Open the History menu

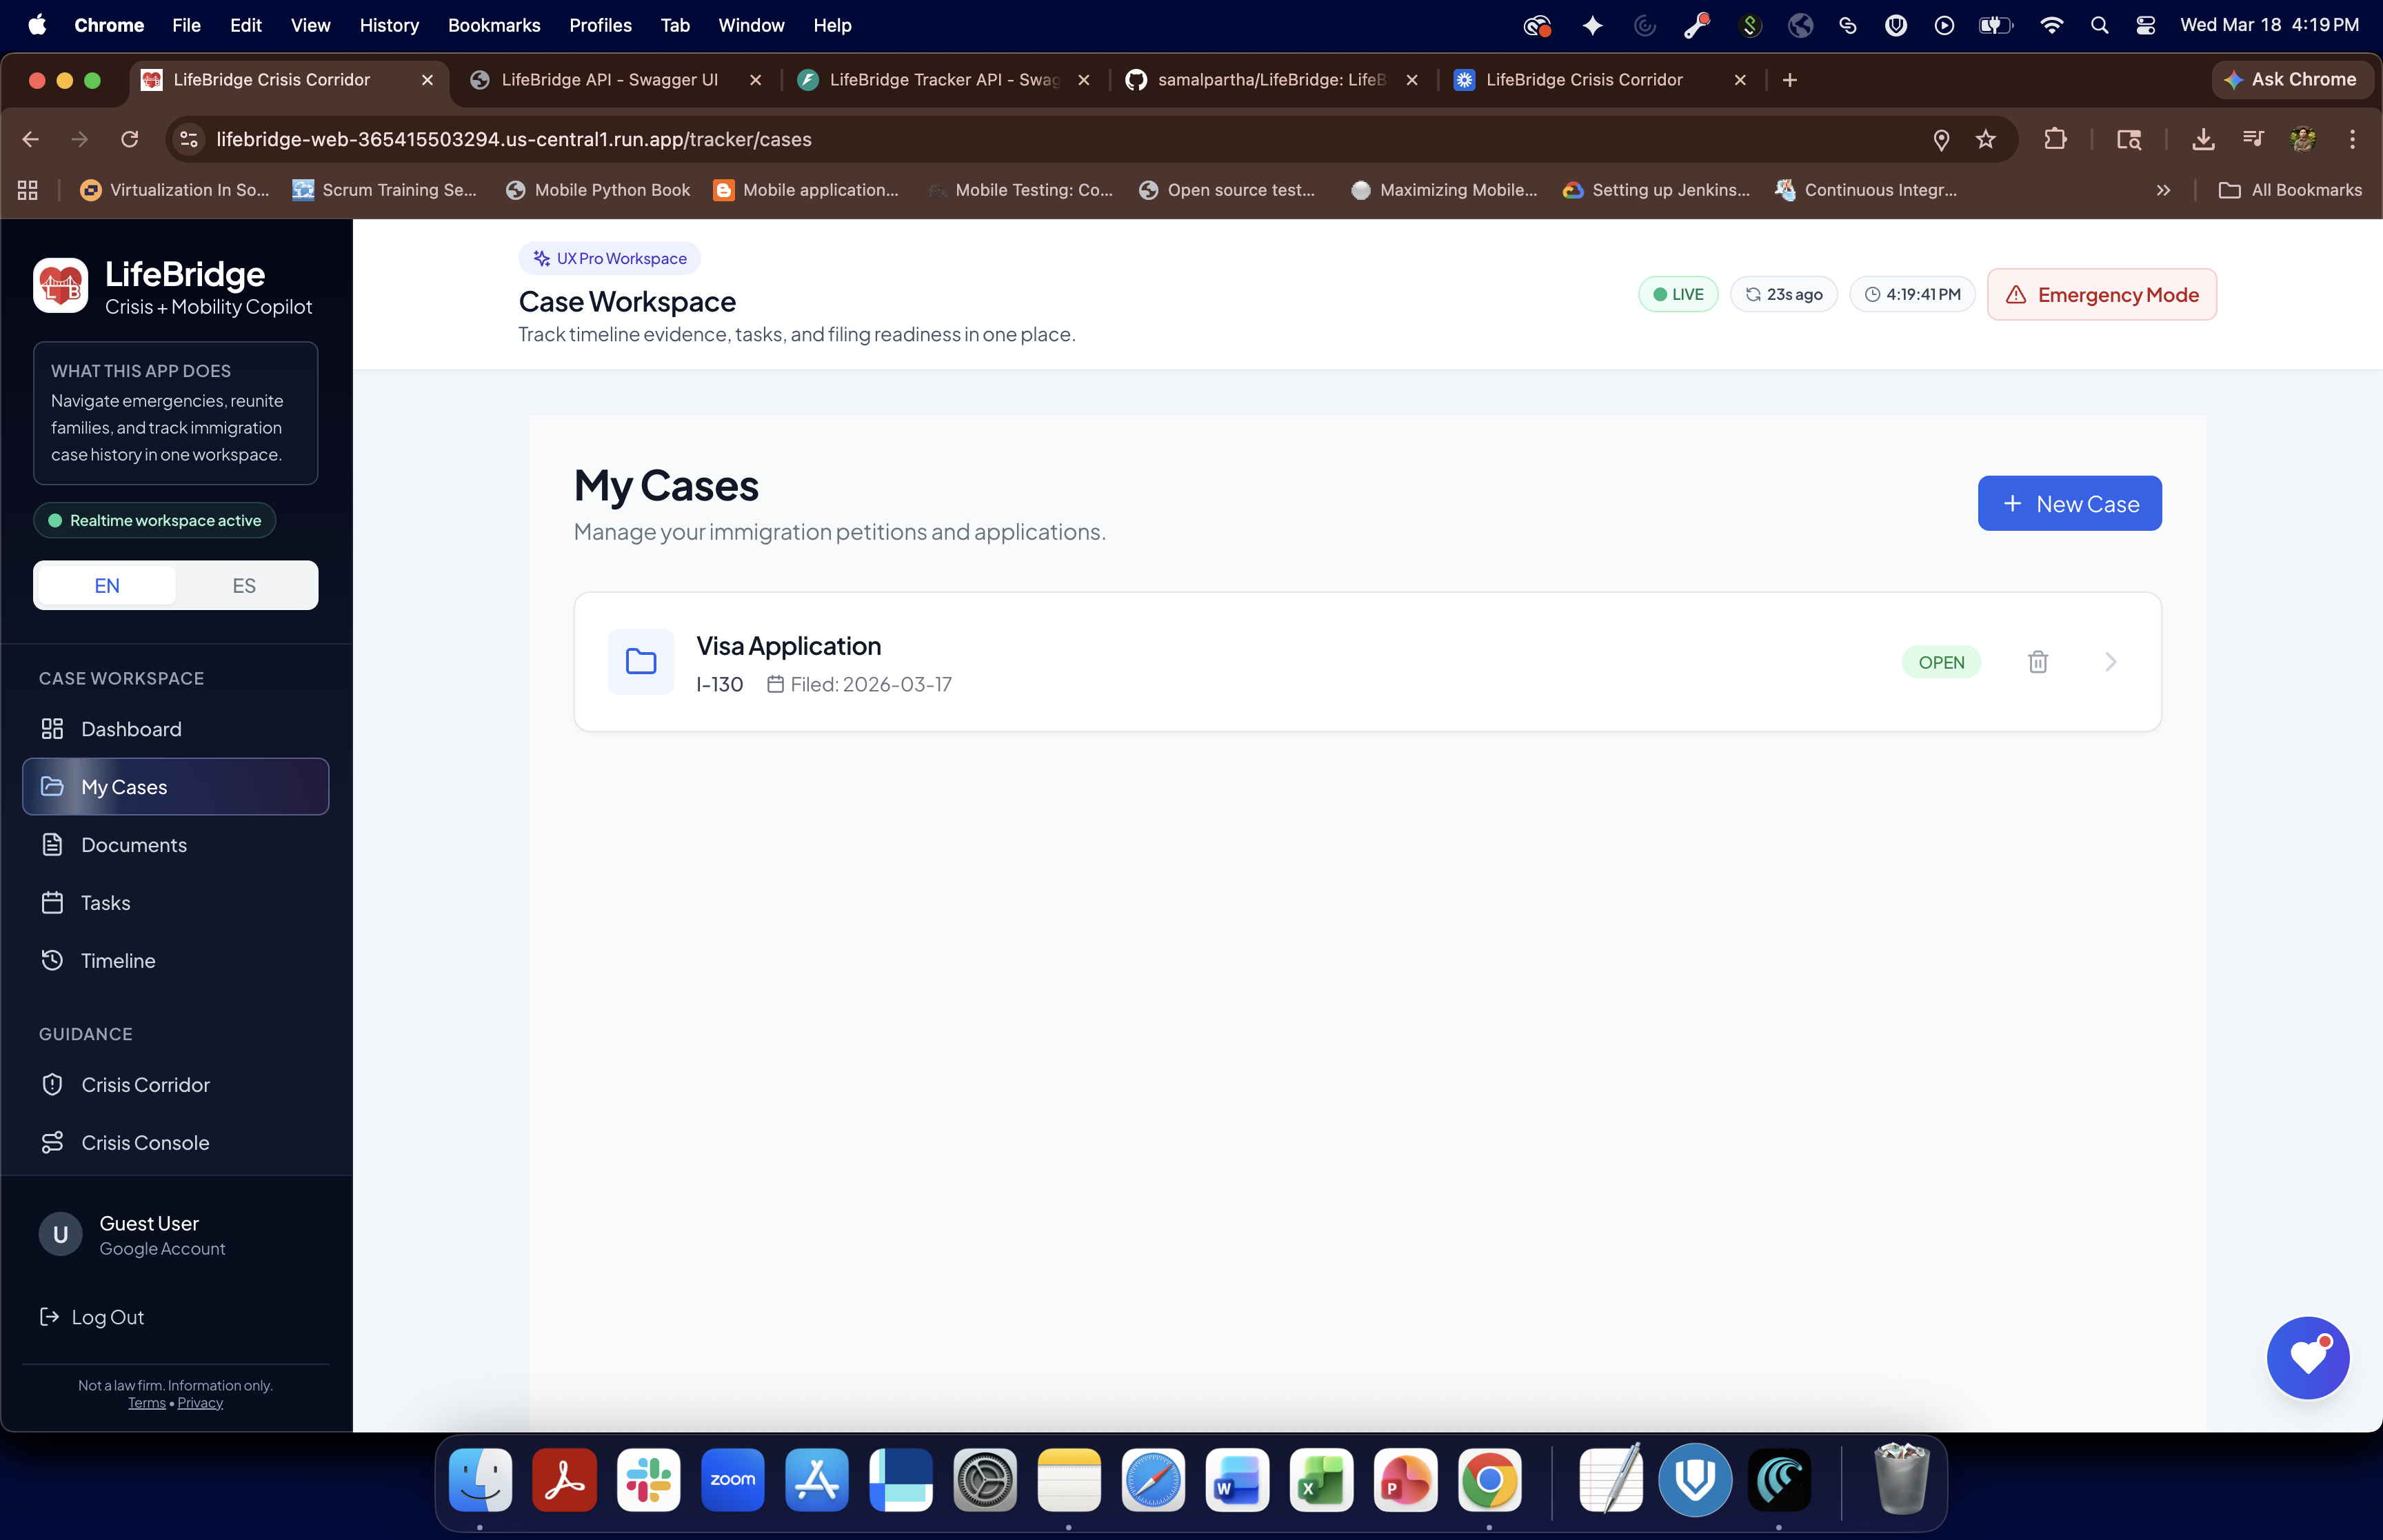388,25
